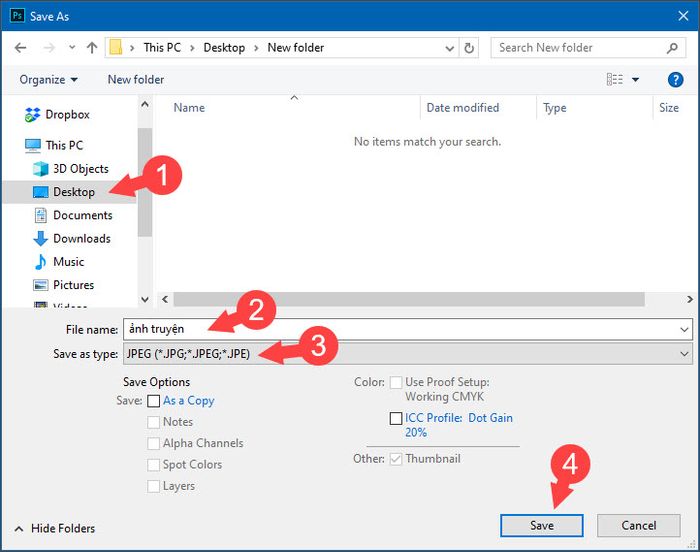The image size is (700, 552).
Task: Click the search magnifier icon
Action: (672, 48)
